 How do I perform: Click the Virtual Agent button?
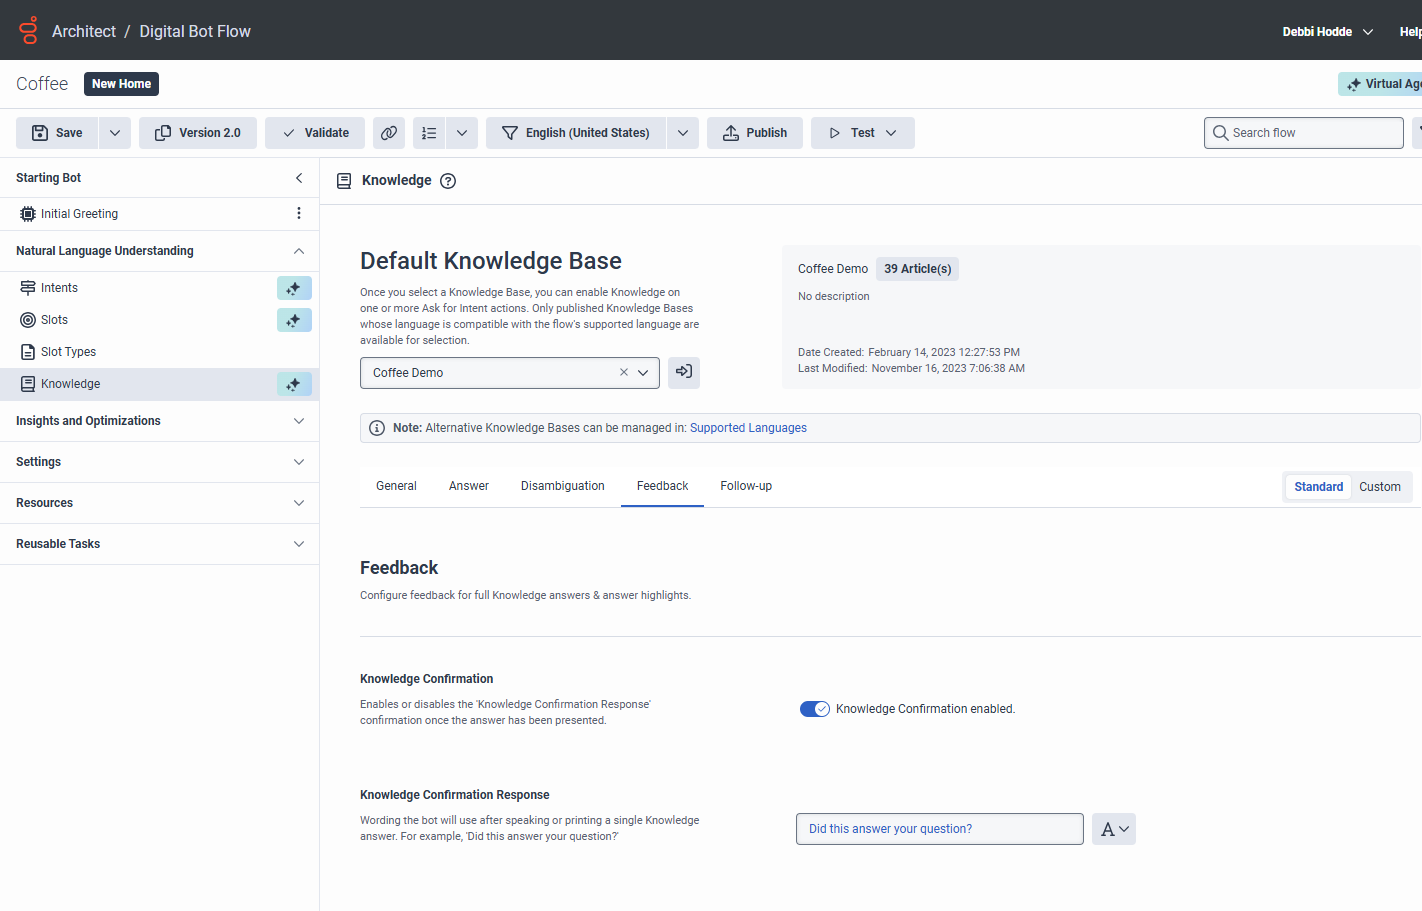point(1380,84)
